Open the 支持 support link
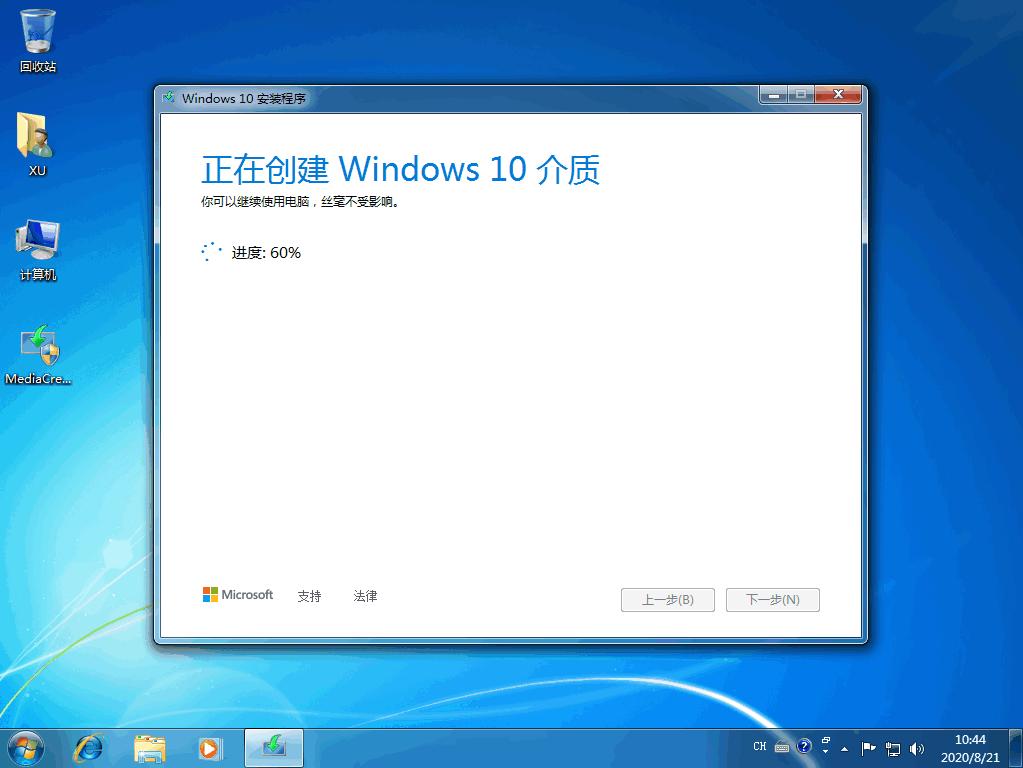1023x768 pixels. [x=310, y=595]
